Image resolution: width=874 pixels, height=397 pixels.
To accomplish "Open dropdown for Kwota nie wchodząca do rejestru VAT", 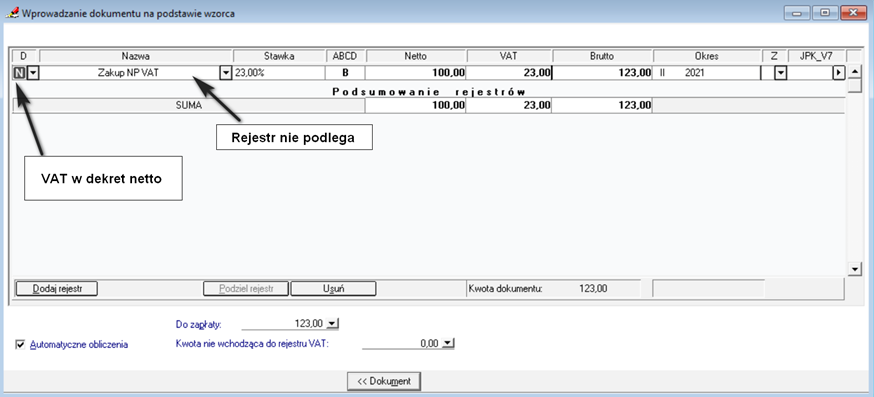I will 449,344.
